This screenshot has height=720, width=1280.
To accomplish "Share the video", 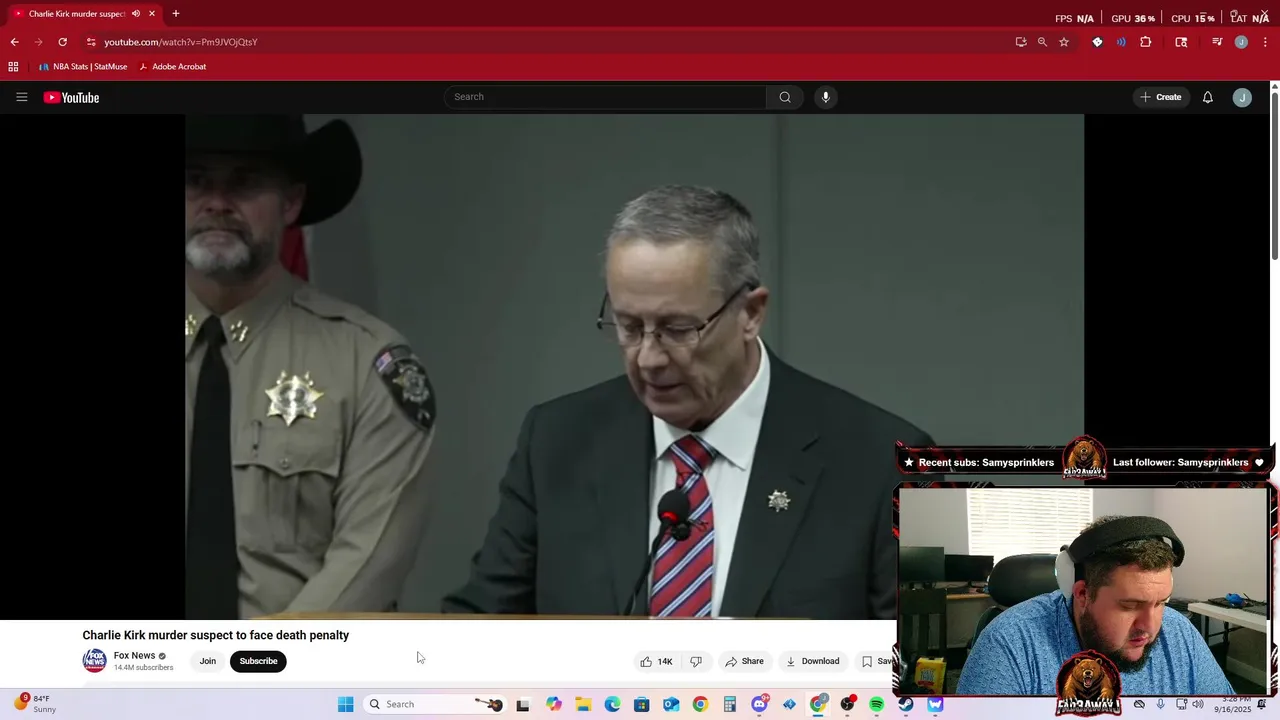I will pyautogui.click(x=744, y=661).
